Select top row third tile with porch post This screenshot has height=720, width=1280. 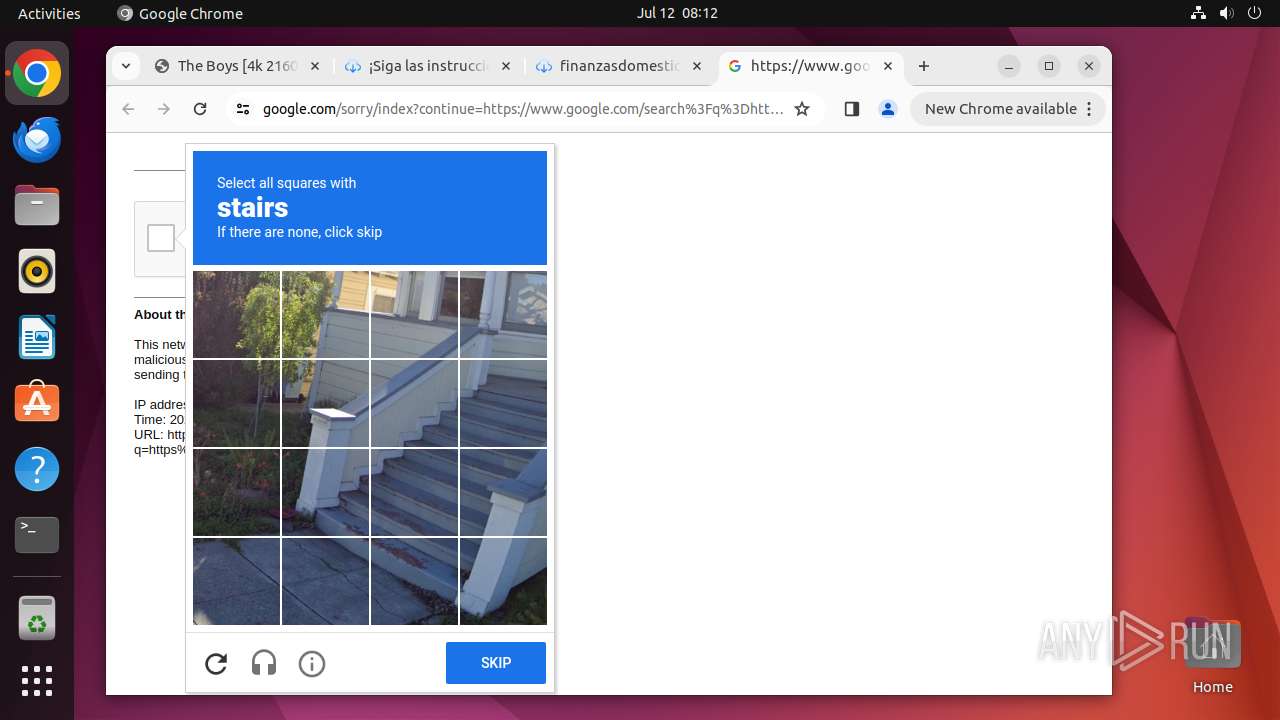pyautogui.click(x=414, y=314)
